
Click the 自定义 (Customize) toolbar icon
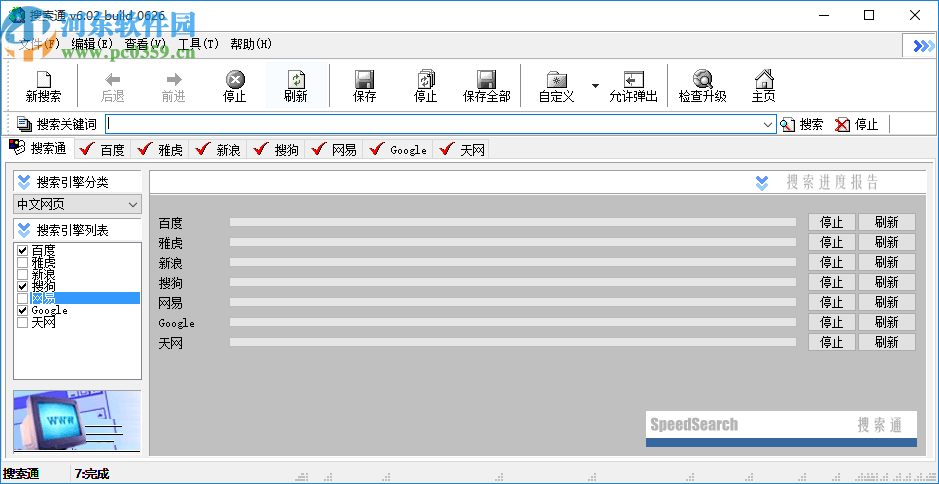pos(556,86)
